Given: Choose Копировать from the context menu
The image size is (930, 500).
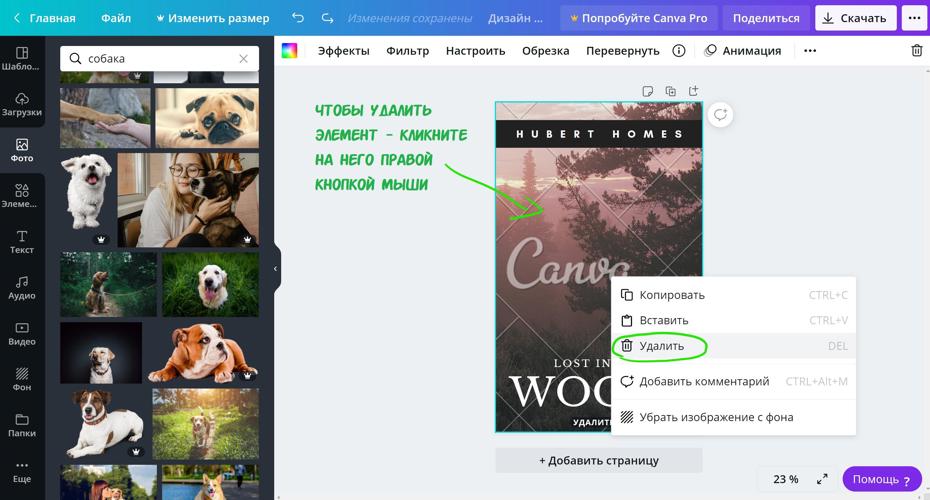Looking at the screenshot, I should [x=671, y=295].
